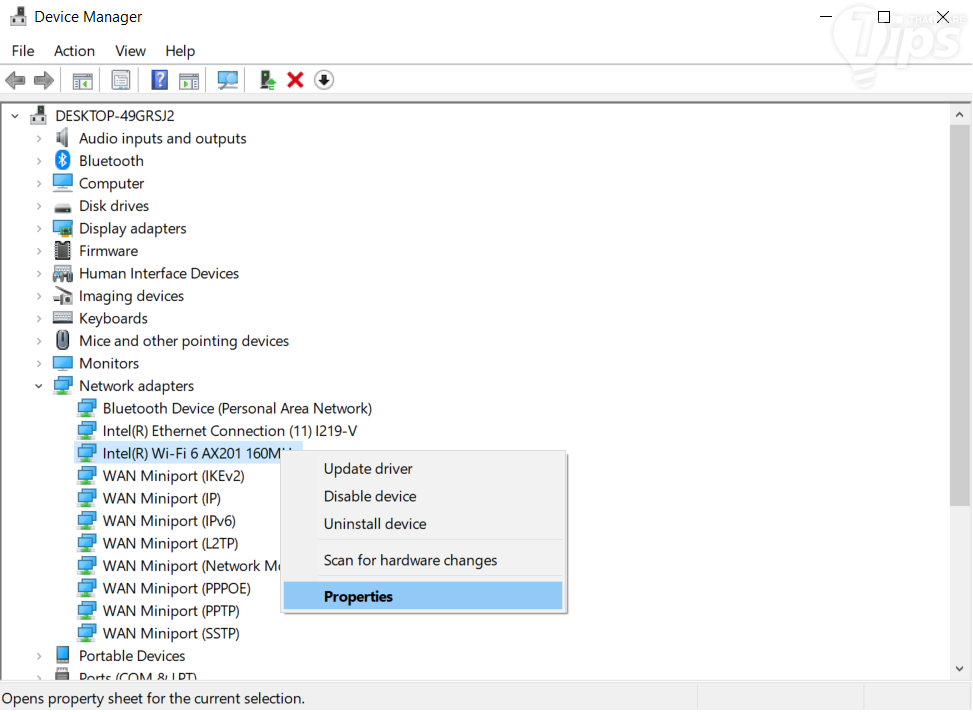Click Scan for hardware changes monitor toolbar icon
The height and width of the screenshot is (712, 973).
pos(227,80)
